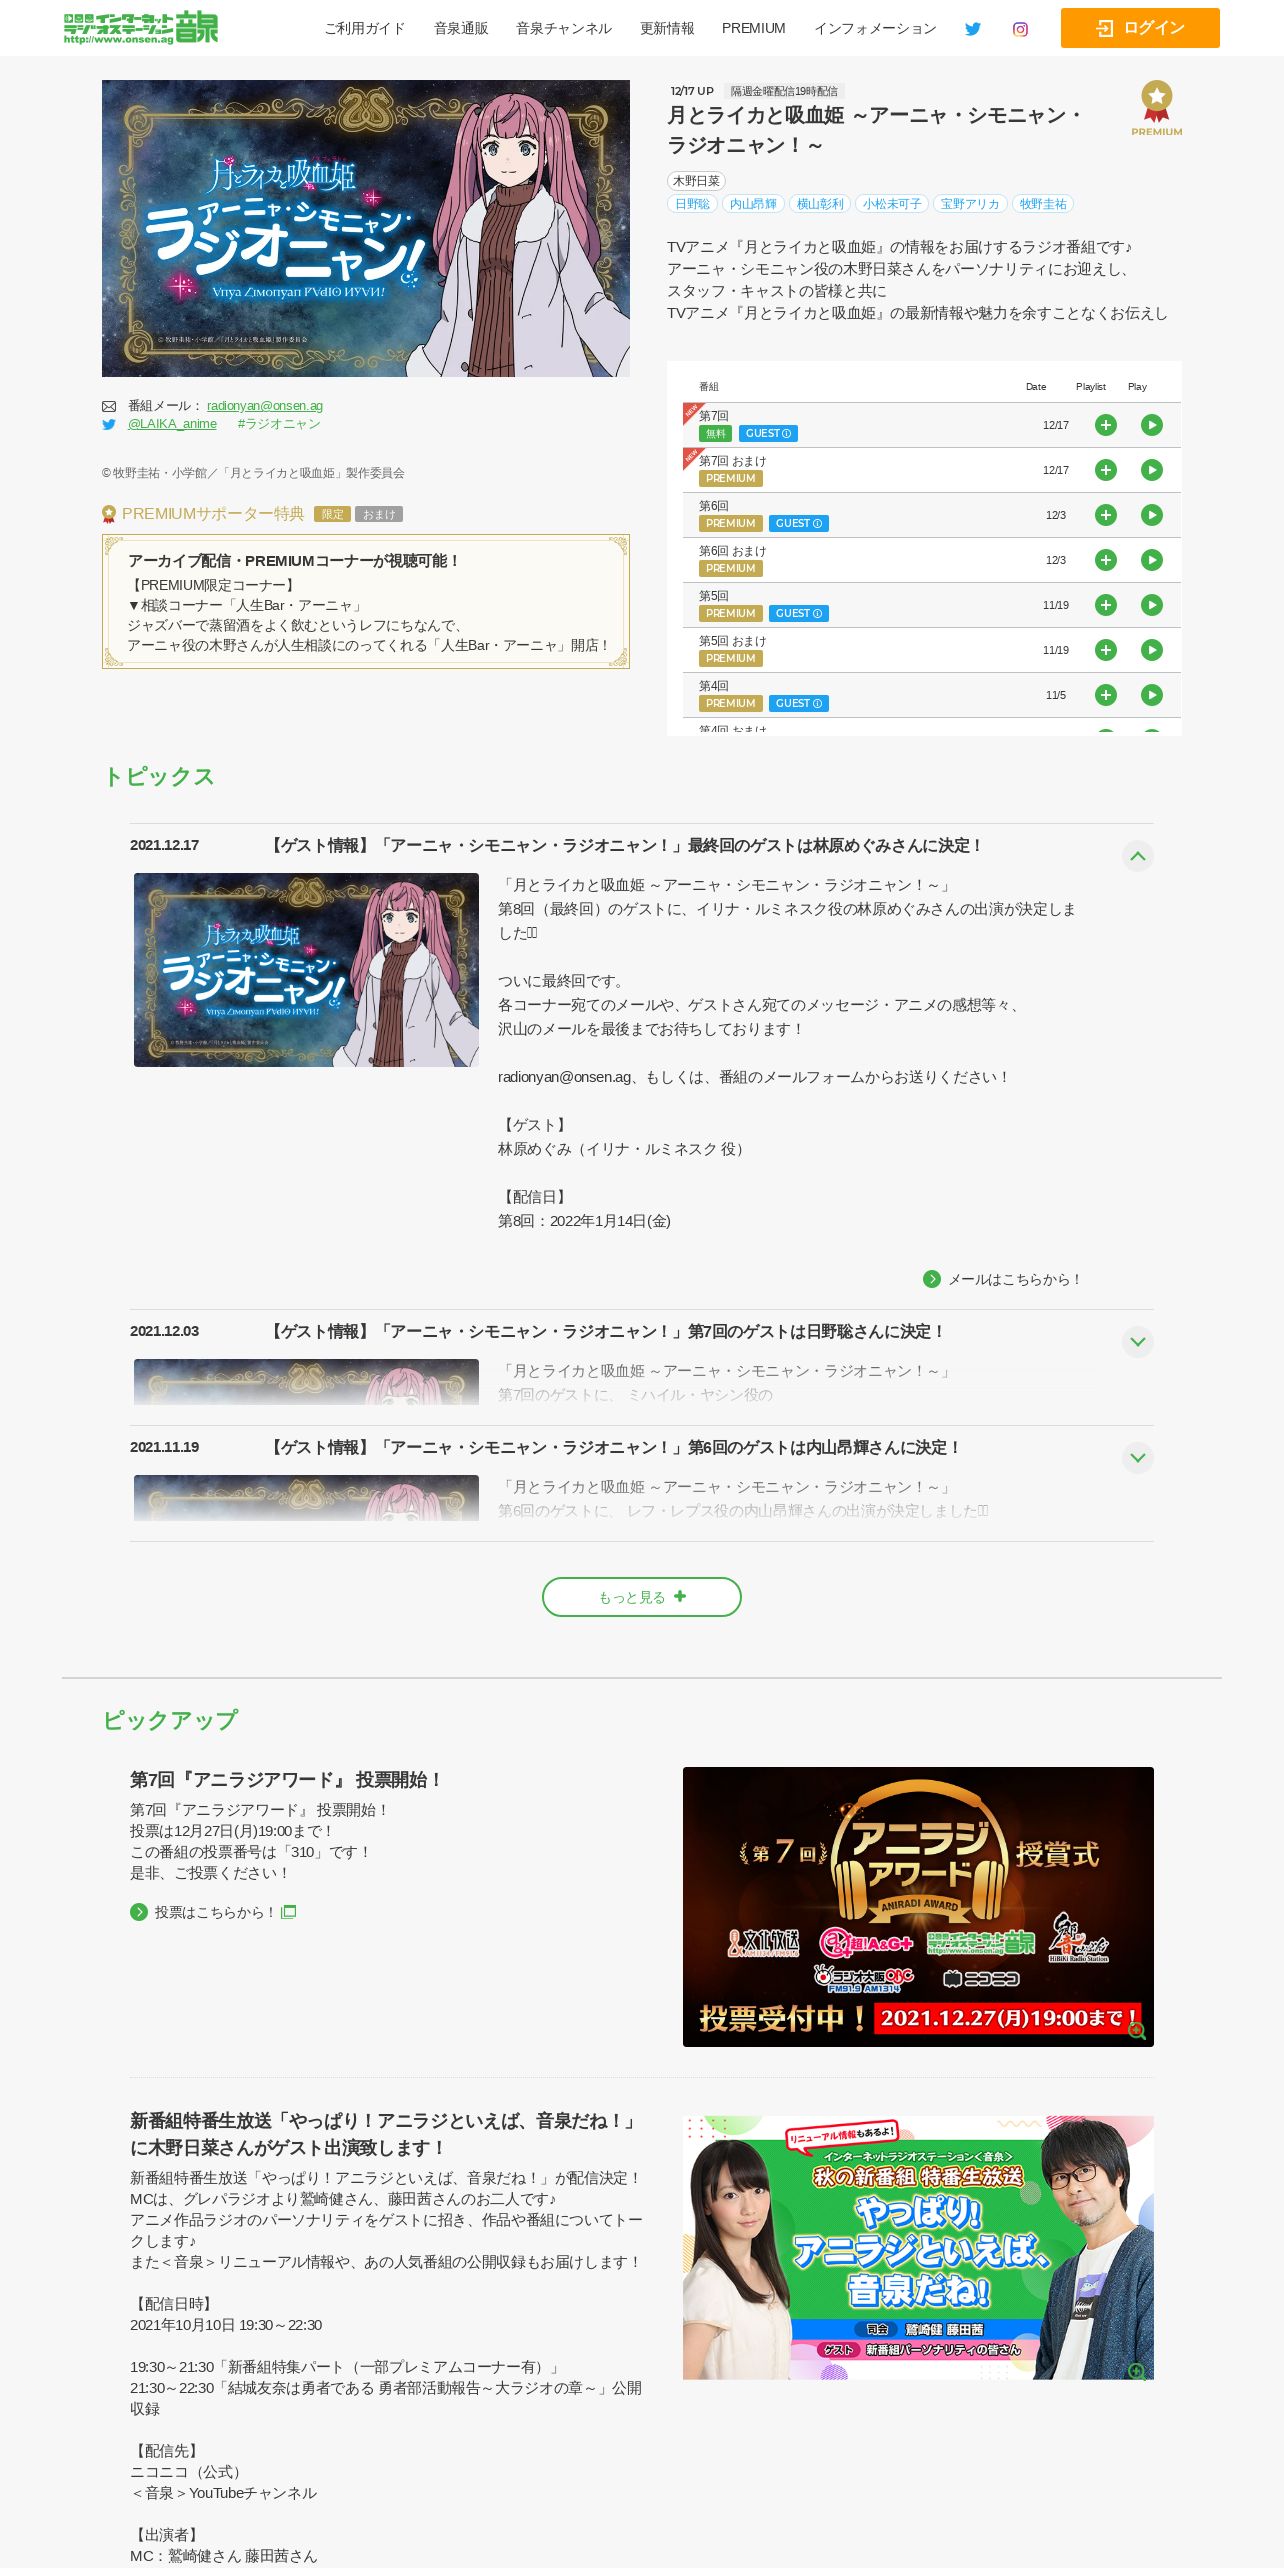
Task: Click the main program banner image
Action: (x=366, y=228)
